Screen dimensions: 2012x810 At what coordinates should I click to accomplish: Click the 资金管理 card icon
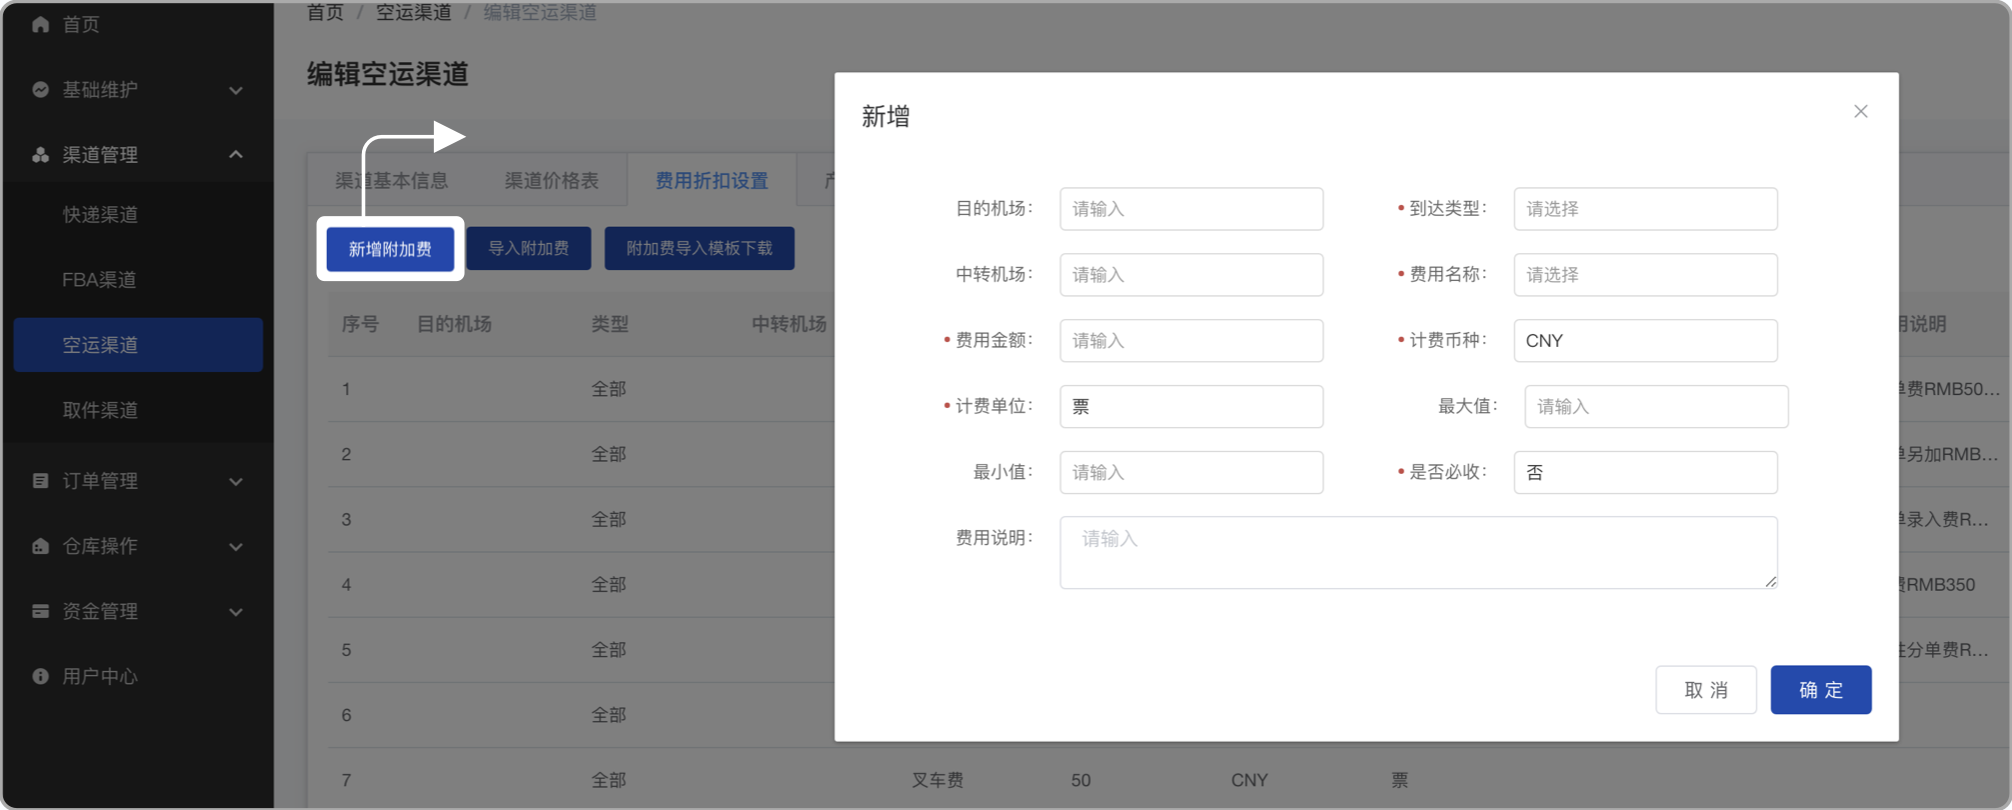(40, 611)
